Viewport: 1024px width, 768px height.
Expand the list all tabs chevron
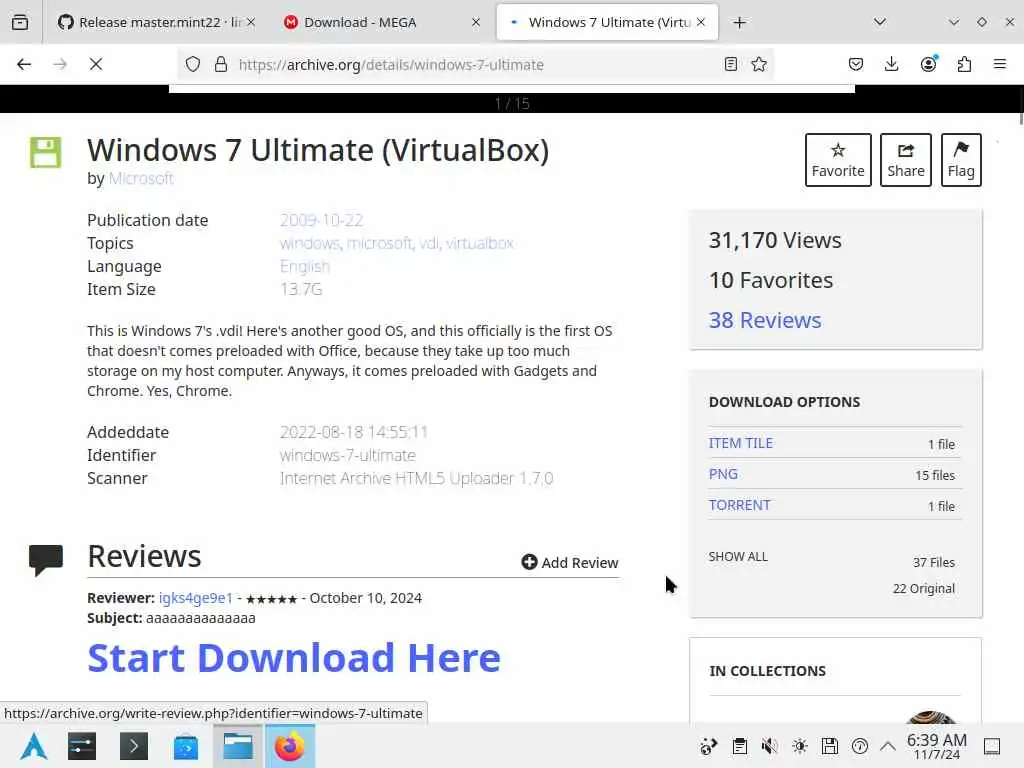[x=880, y=22]
